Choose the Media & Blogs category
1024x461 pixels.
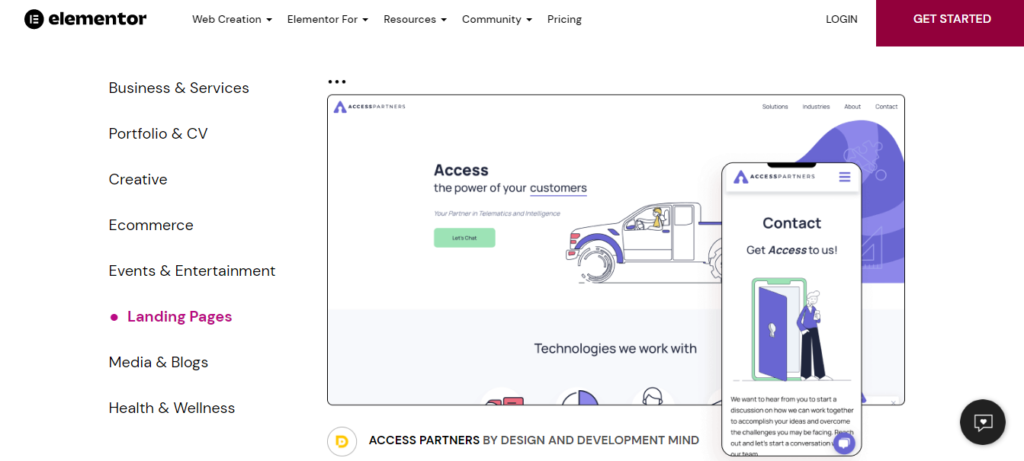coord(158,362)
